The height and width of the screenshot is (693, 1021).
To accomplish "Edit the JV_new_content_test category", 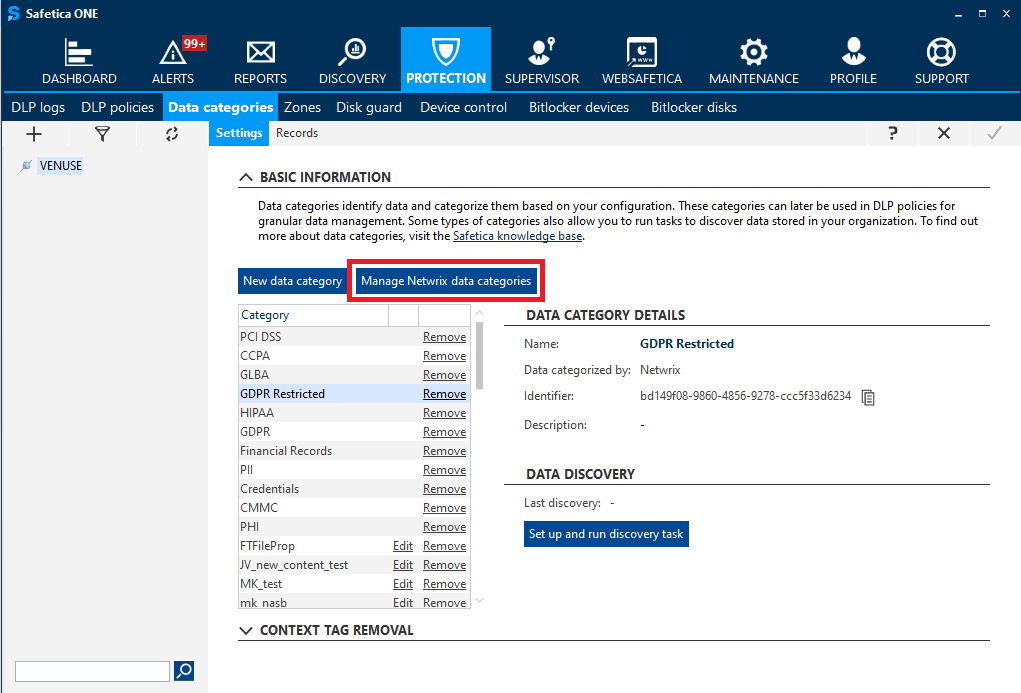I will click(403, 565).
